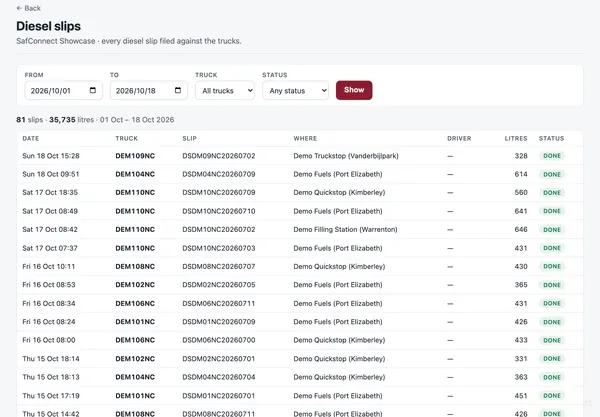The image size is (600, 417).
Task: Click the Thu 15 Oct 18:14 date cell
Action: point(51,358)
